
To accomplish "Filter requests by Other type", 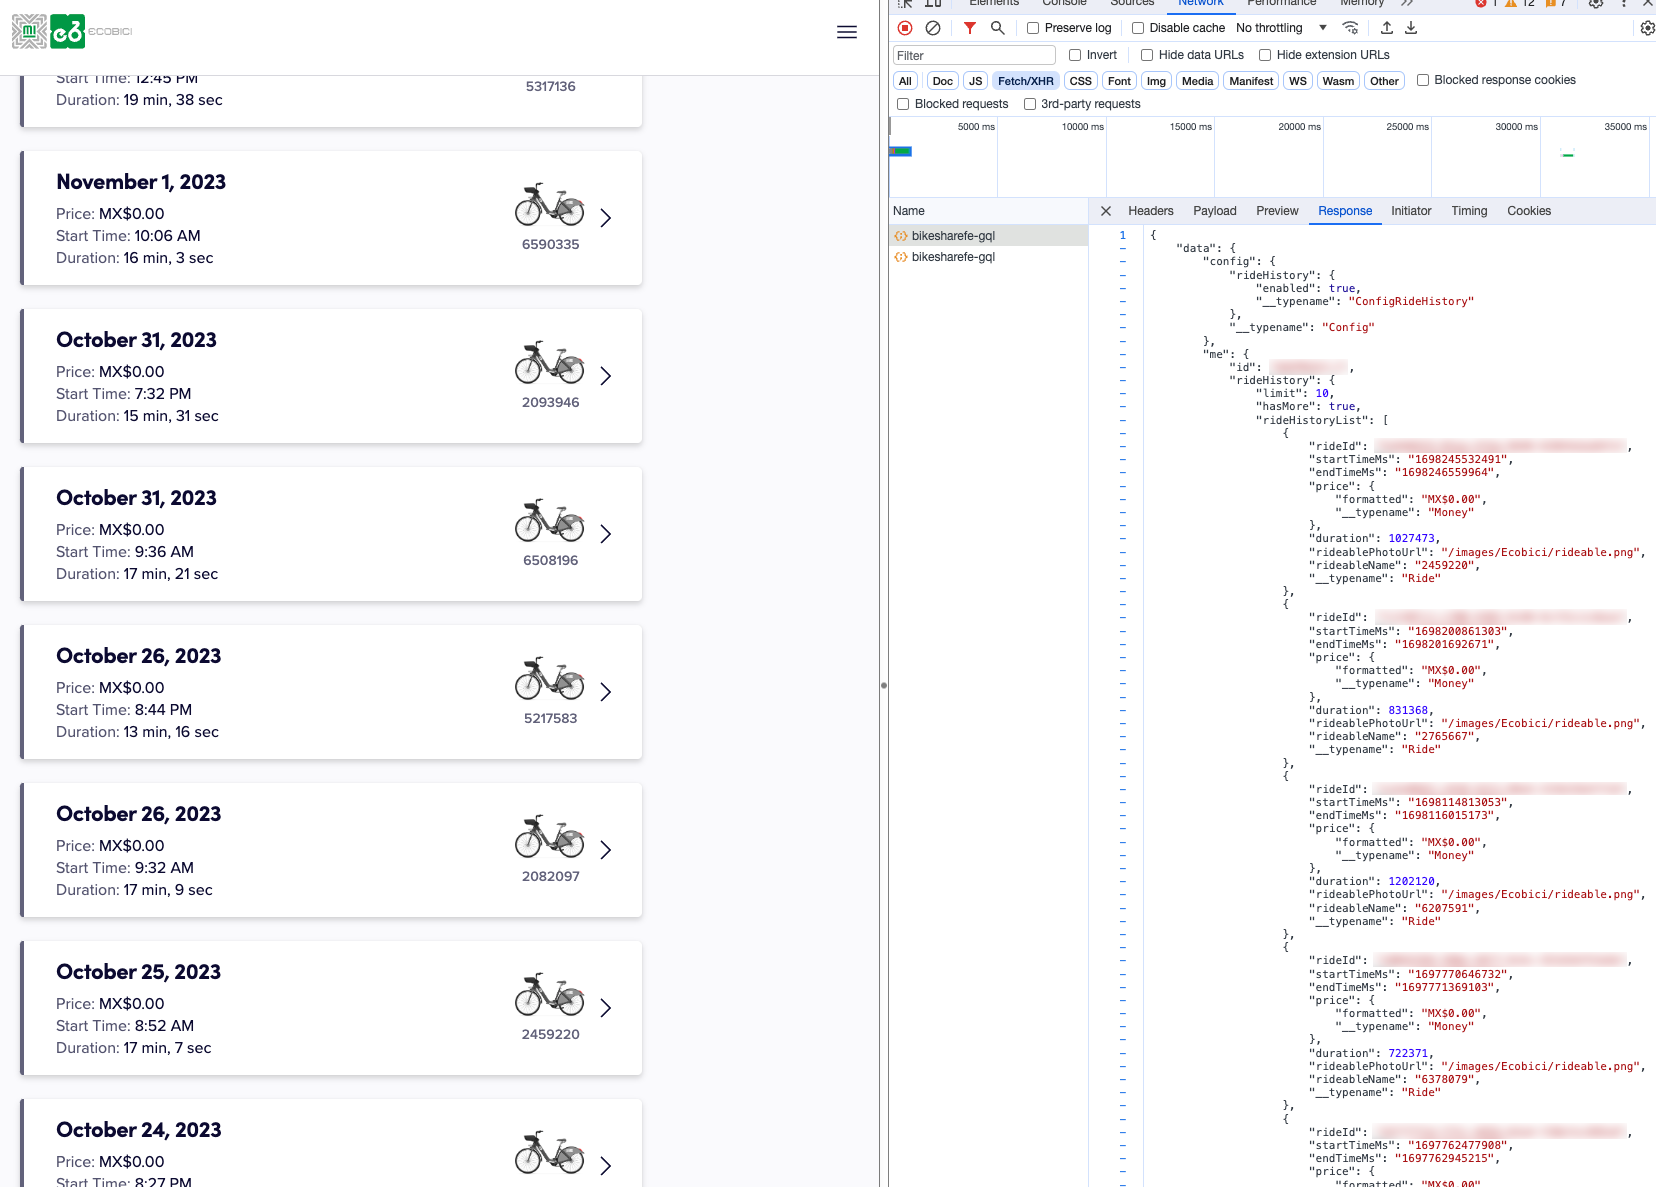I will pyautogui.click(x=1384, y=81).
